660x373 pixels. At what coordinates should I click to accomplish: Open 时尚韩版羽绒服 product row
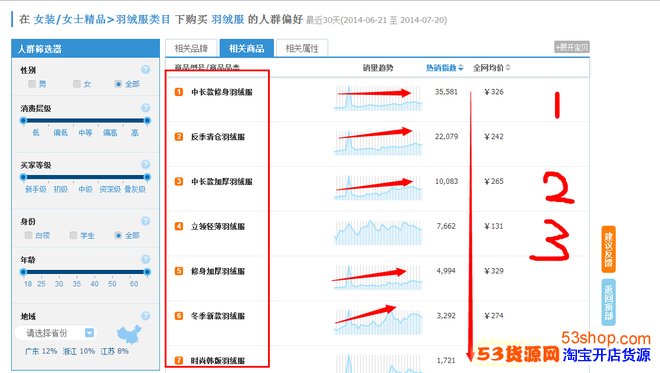(218, 360)
